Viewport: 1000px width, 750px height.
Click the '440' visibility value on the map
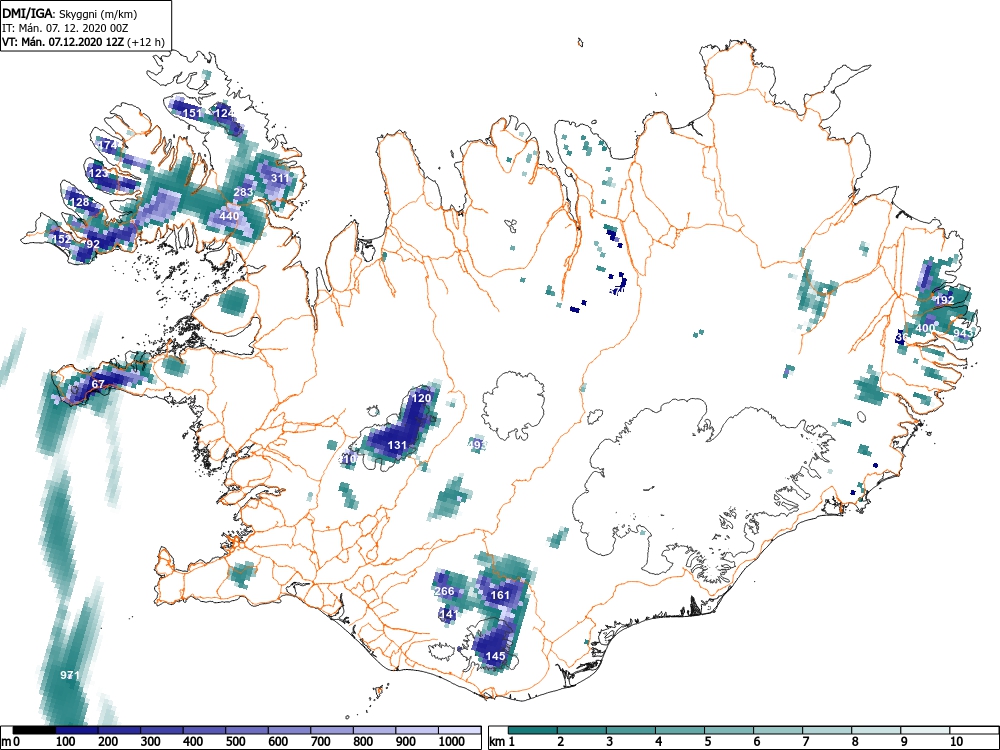click(229, 216)
